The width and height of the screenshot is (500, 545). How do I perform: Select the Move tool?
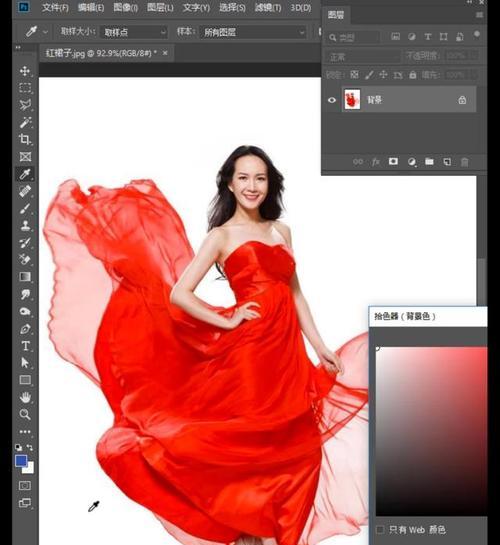pyautogui.click(x=25, y=71)
